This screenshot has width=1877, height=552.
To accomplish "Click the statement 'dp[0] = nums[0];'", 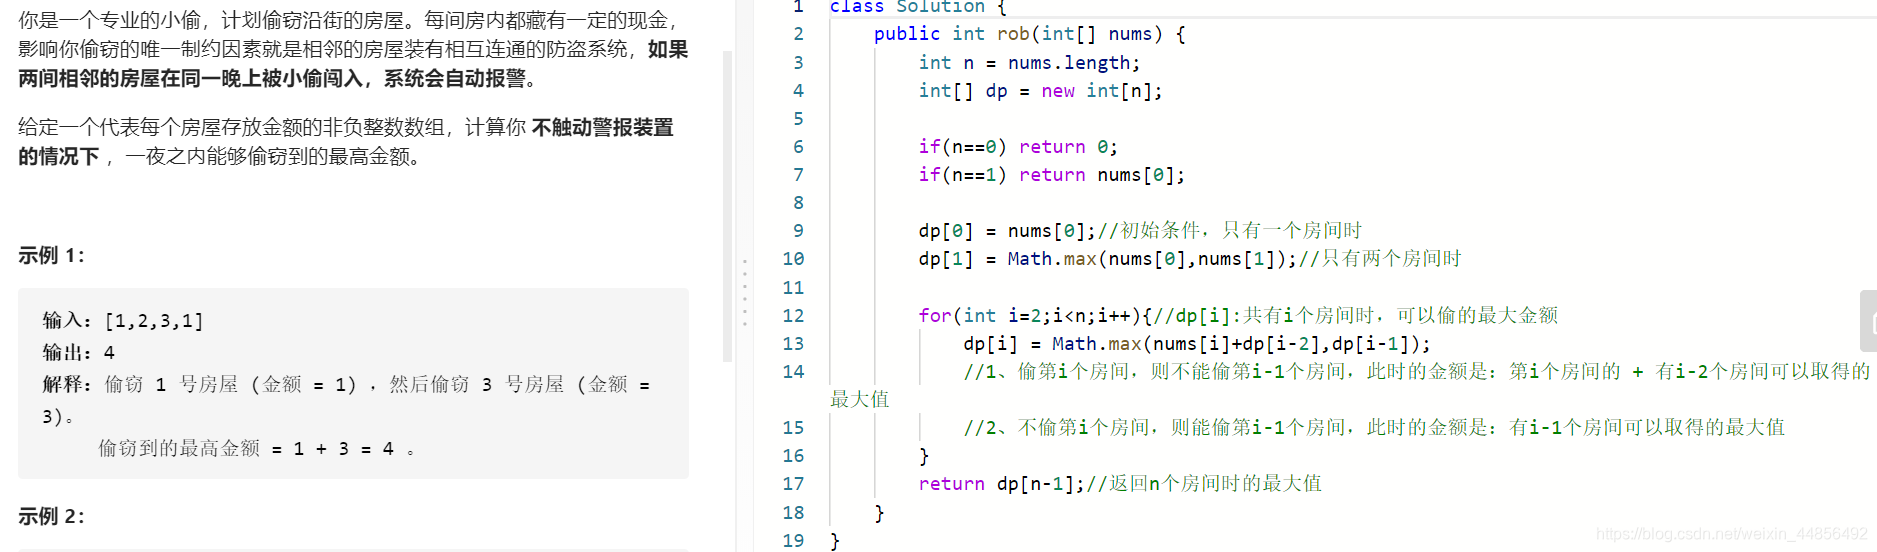I will click(1008, 231).
